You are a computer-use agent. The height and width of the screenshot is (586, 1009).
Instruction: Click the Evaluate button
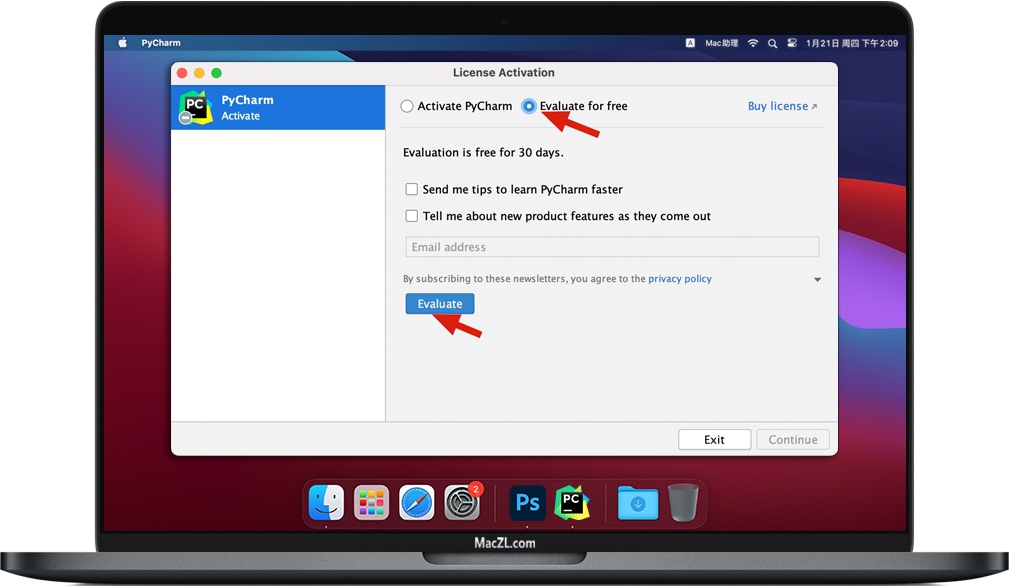440,304
